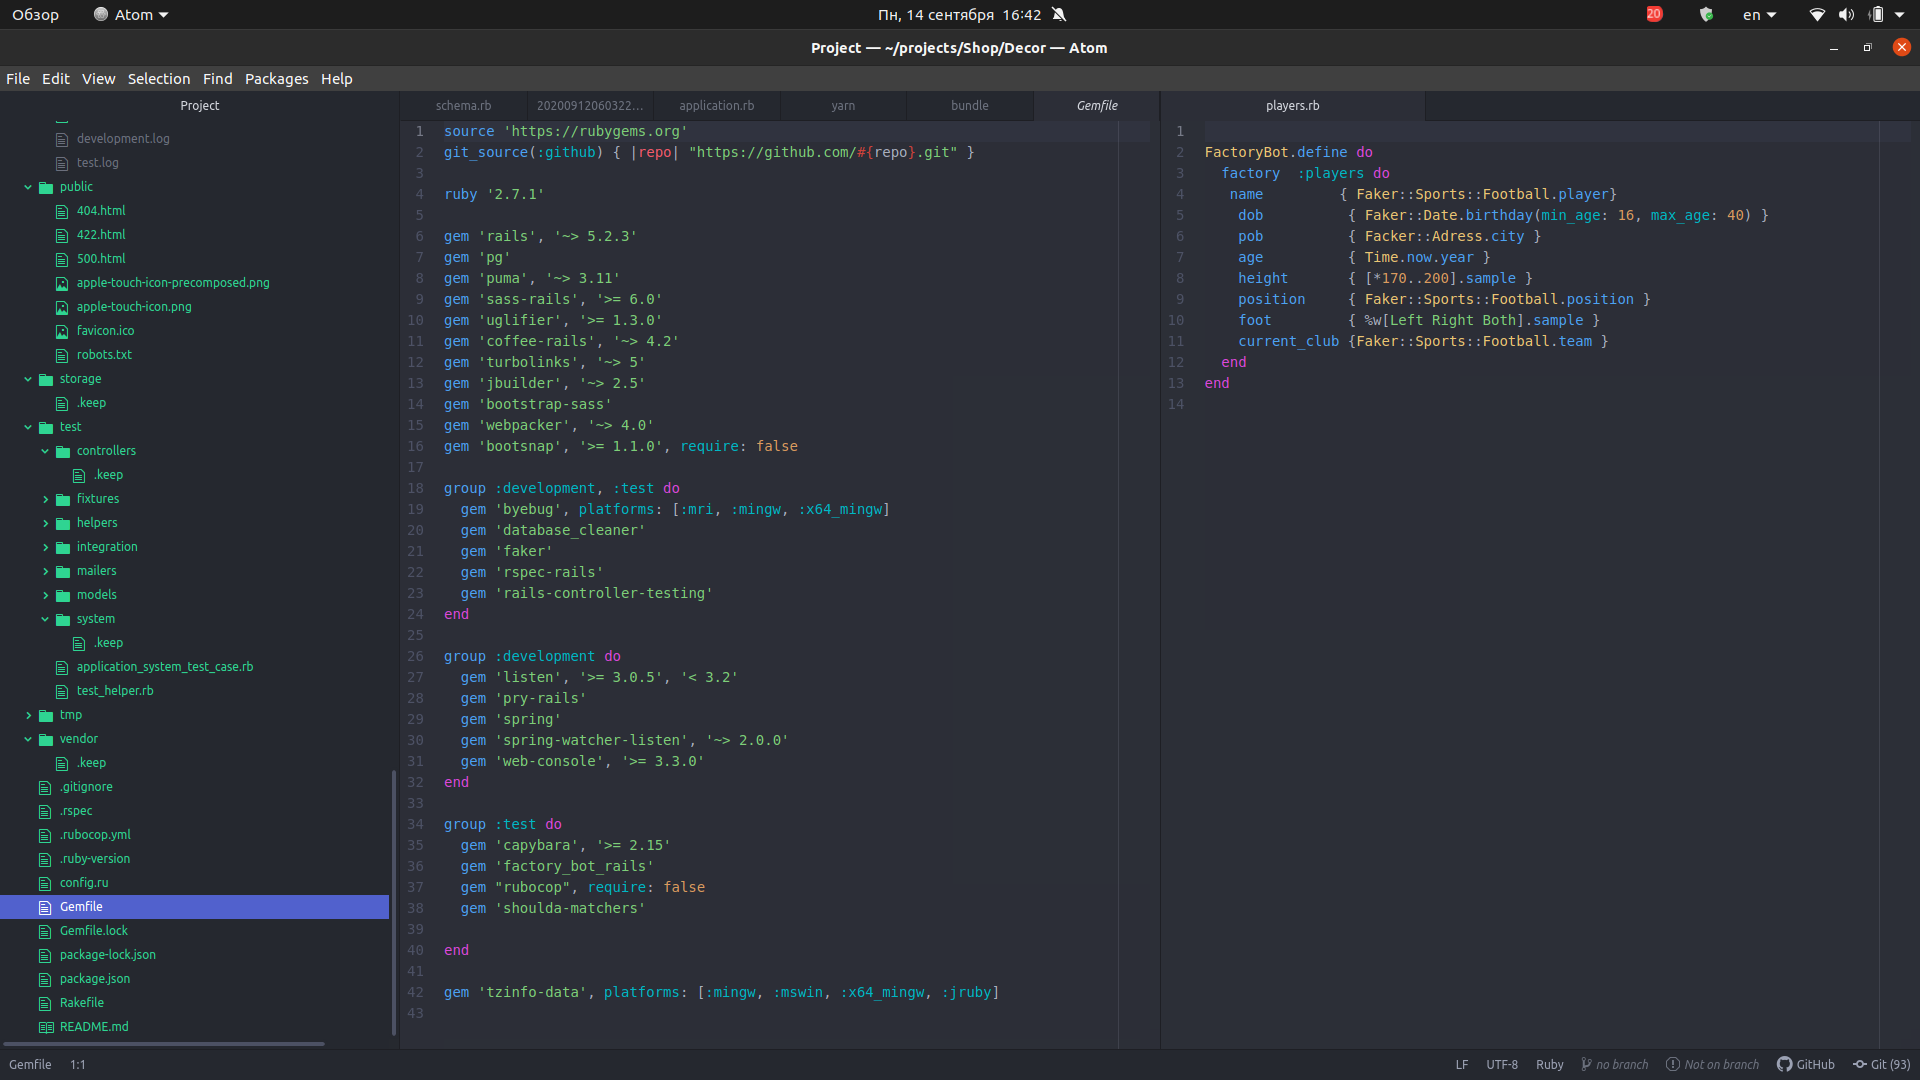Click the Not on branch status
This screenshot has height=1080, width=1920.
(x=1712, y=1065)
